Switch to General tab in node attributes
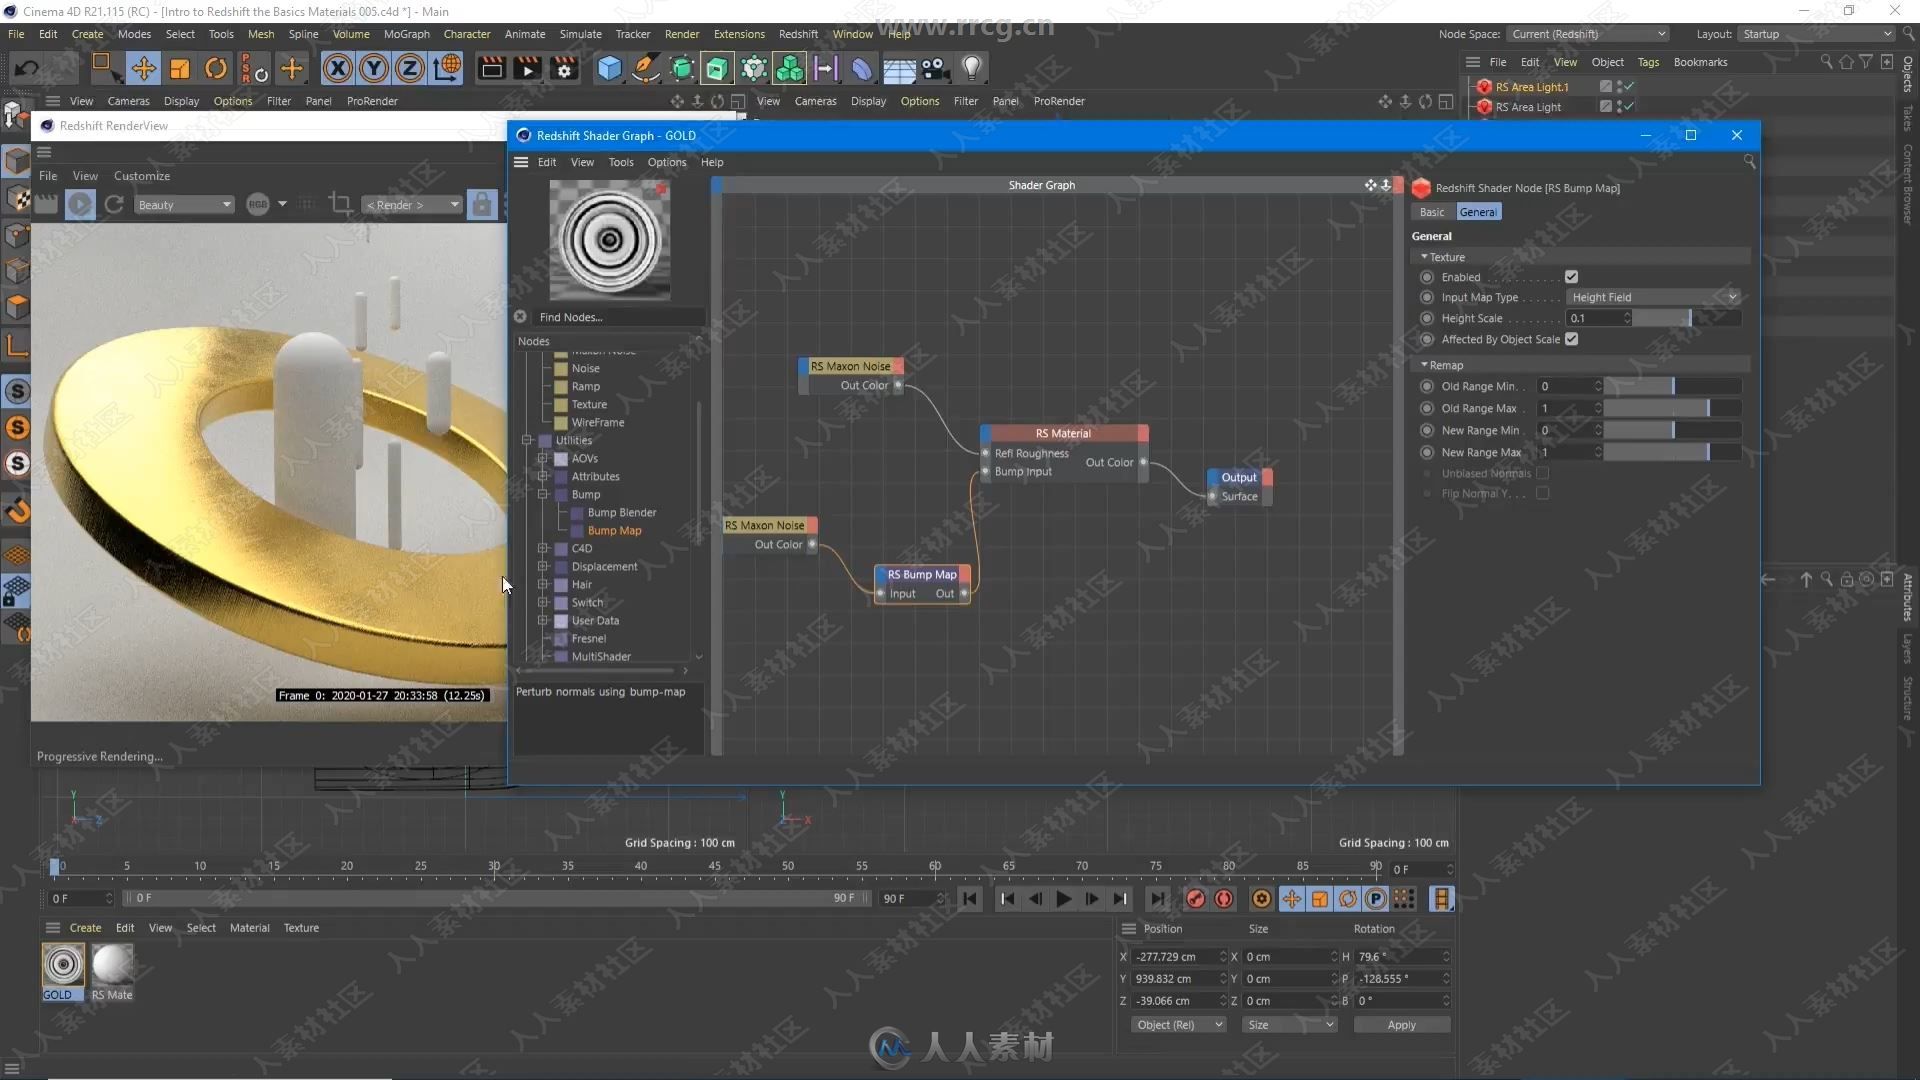 pyautogui.click(x=1478, y=212)
